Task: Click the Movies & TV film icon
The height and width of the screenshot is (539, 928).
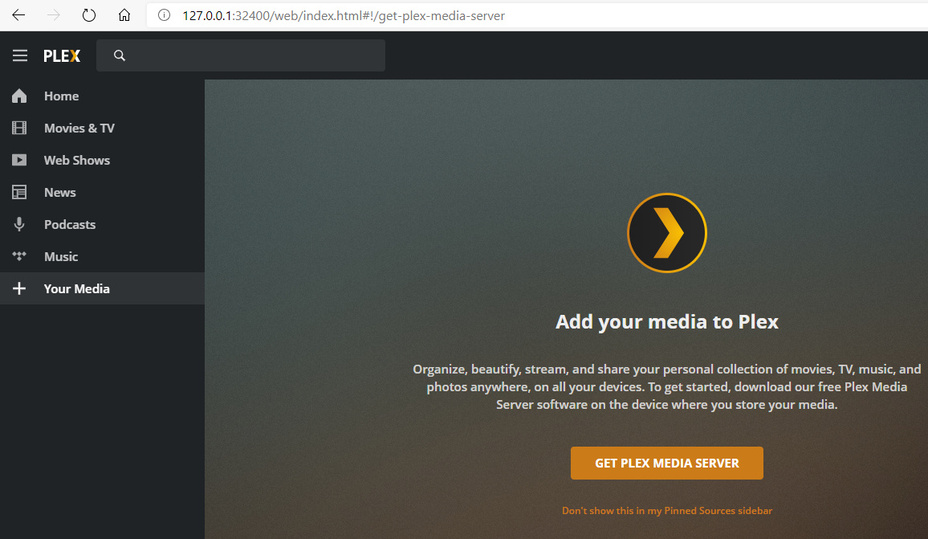Action: click(x=20, y=128)
